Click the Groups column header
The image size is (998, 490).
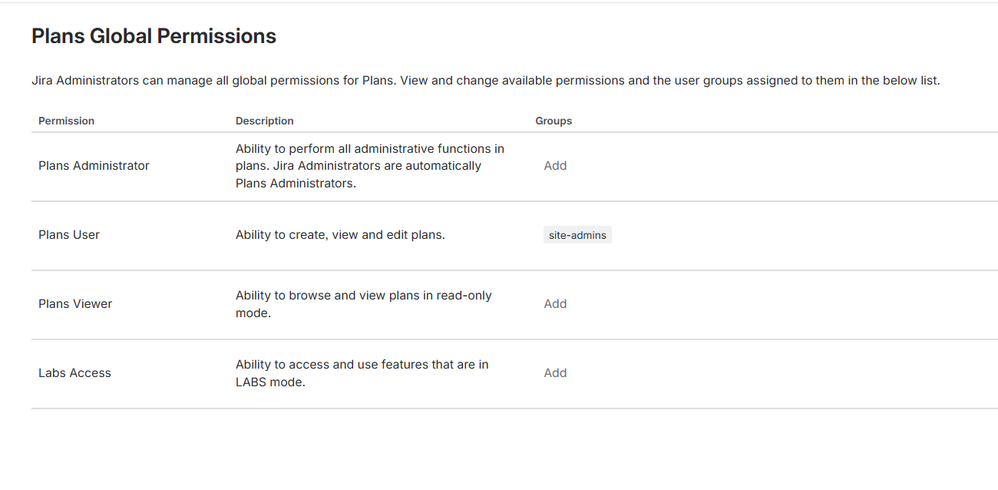coord(553,121)
